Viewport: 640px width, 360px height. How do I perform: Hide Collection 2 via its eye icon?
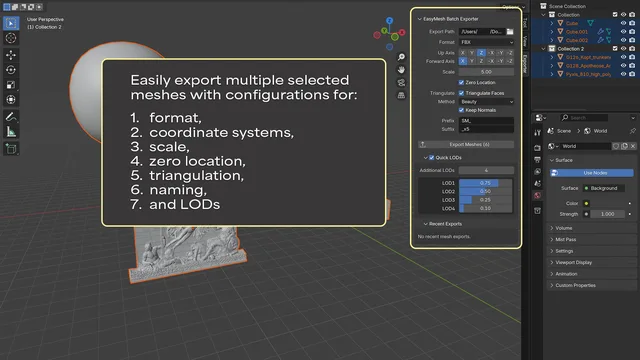click(x=623, y=49)
